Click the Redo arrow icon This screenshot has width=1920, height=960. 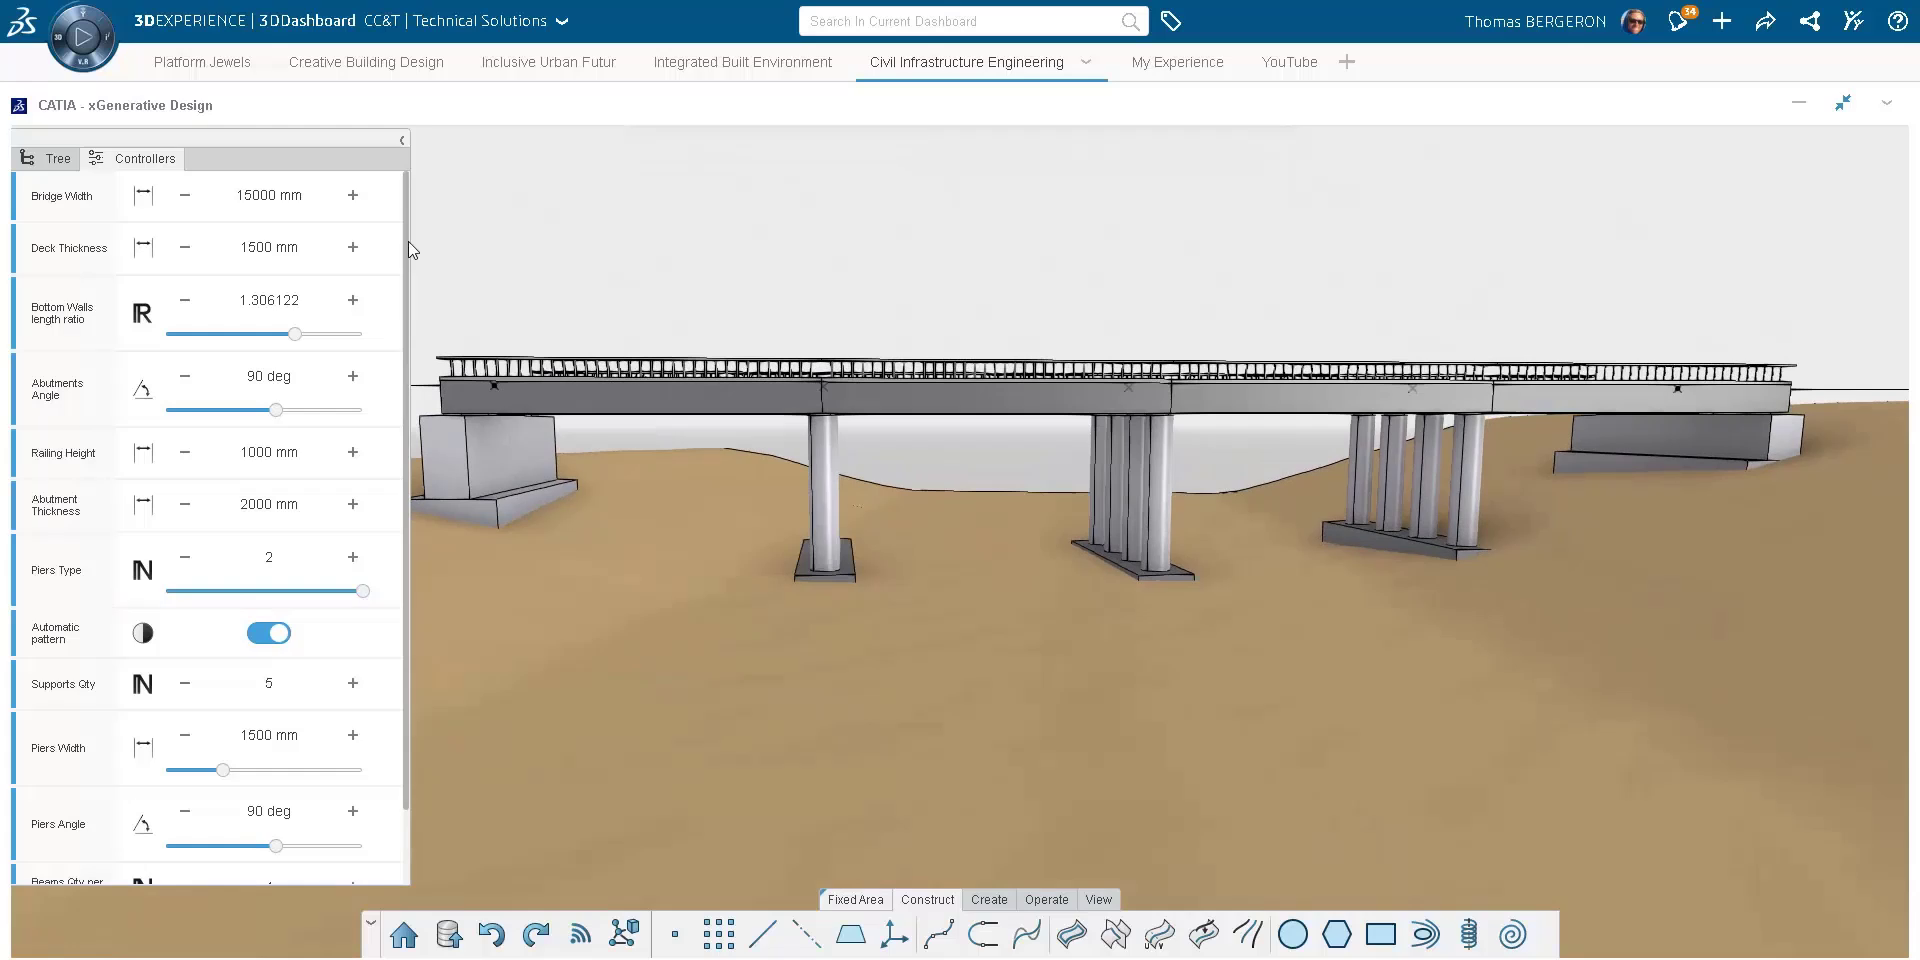pyautogui.click(x=536, y=935)
